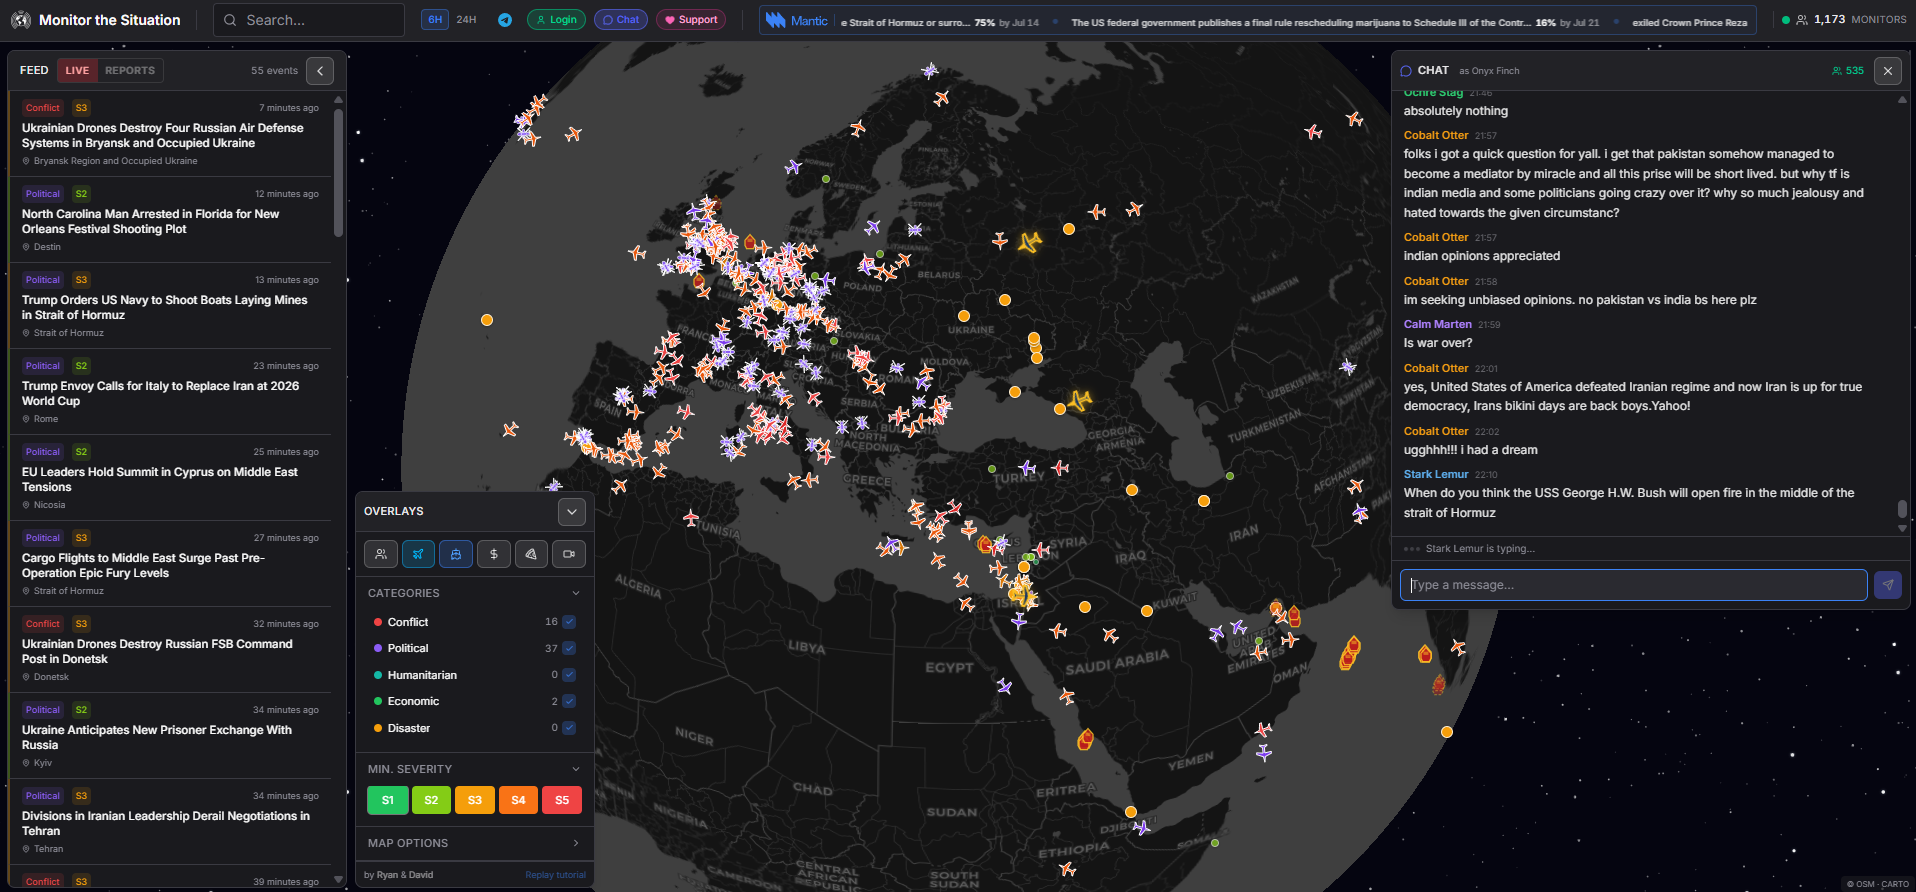The image size is (1916, 892).
Task: Click the Login button
Action: [556, 20]
